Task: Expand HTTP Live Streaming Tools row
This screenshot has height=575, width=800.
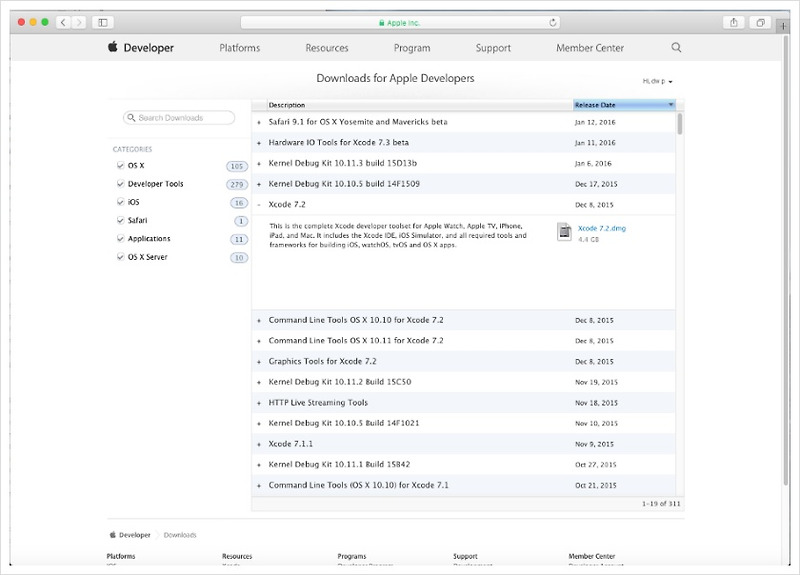Action: click(x=259, y=403)
